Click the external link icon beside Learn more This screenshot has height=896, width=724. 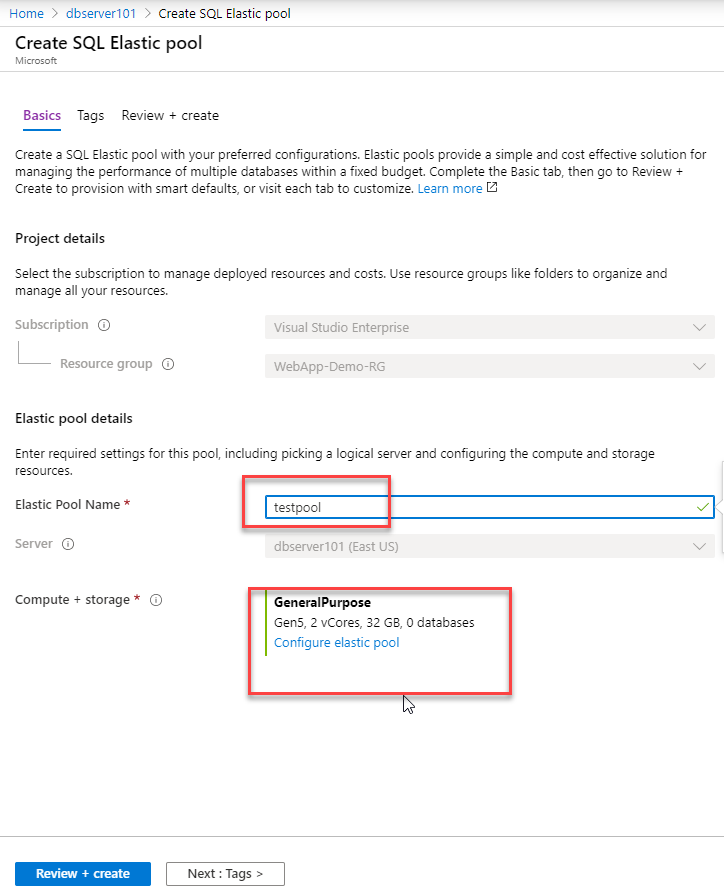pos(492,187)
